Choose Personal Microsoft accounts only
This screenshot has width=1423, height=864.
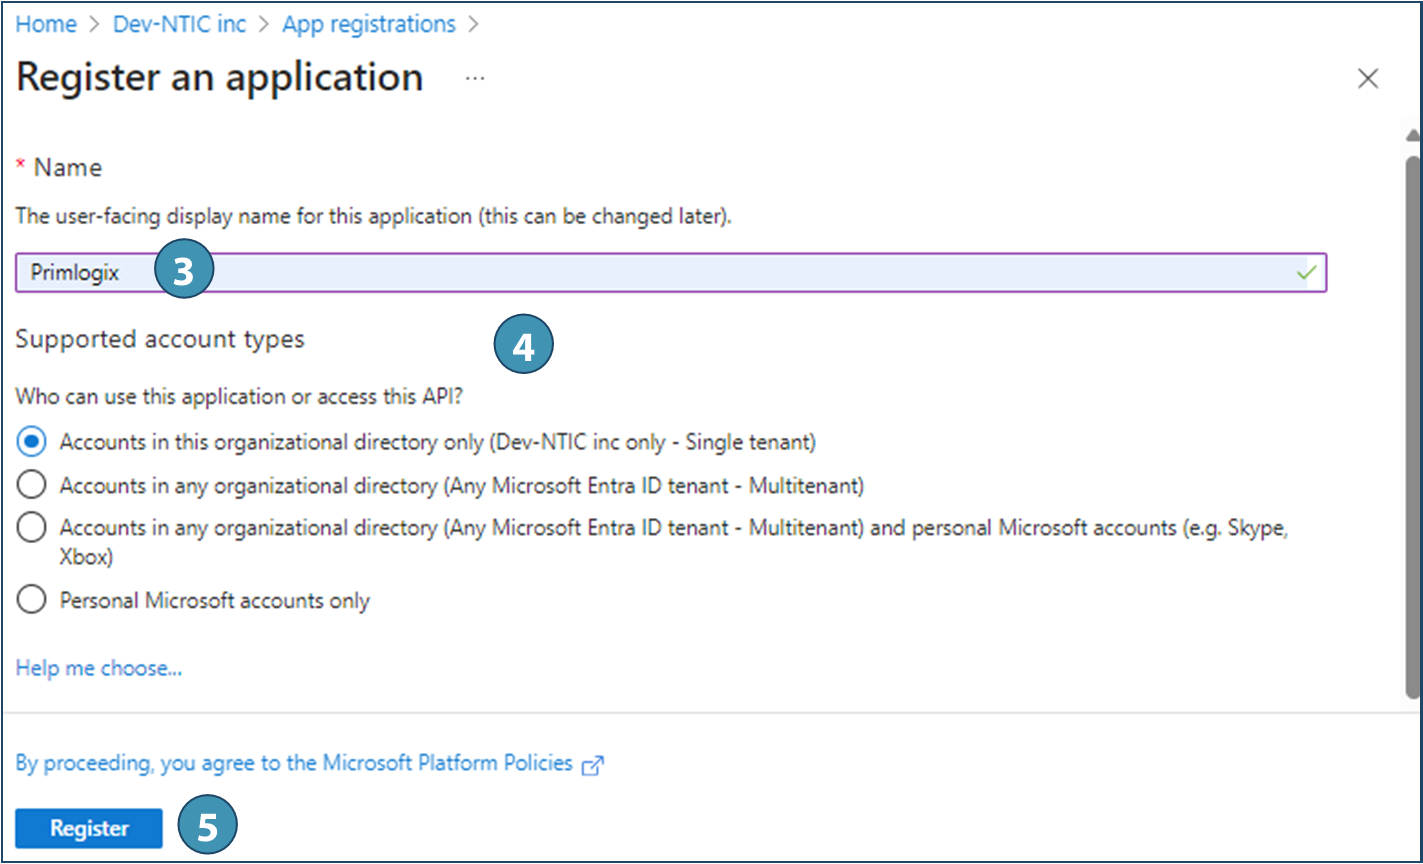(x=32, y=600)
